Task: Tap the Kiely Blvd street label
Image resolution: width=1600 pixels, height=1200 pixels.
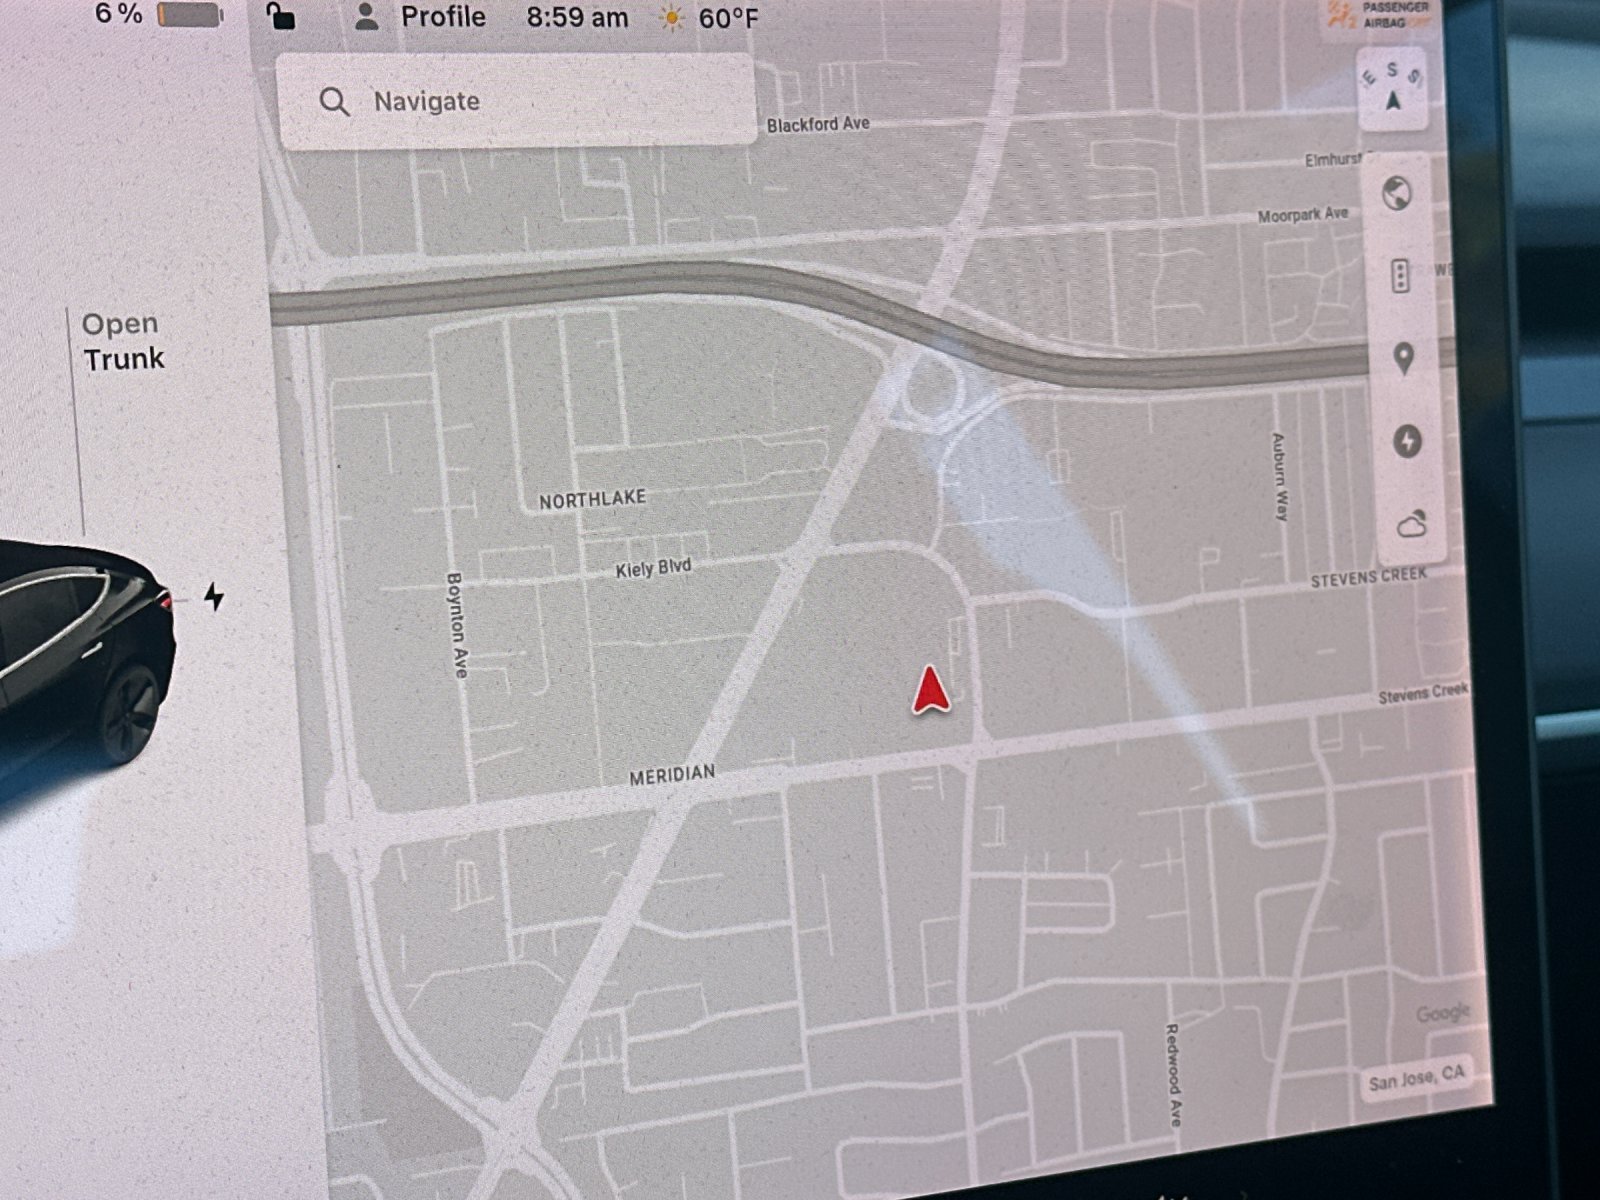Action: click(653, 569)
